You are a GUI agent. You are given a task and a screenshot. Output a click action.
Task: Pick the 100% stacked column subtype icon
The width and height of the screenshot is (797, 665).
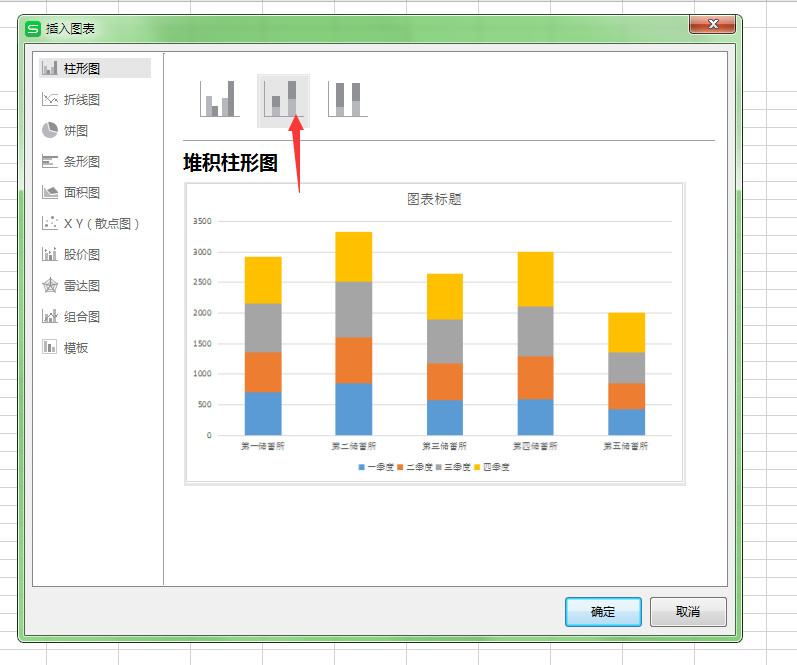tap(348, 100)
